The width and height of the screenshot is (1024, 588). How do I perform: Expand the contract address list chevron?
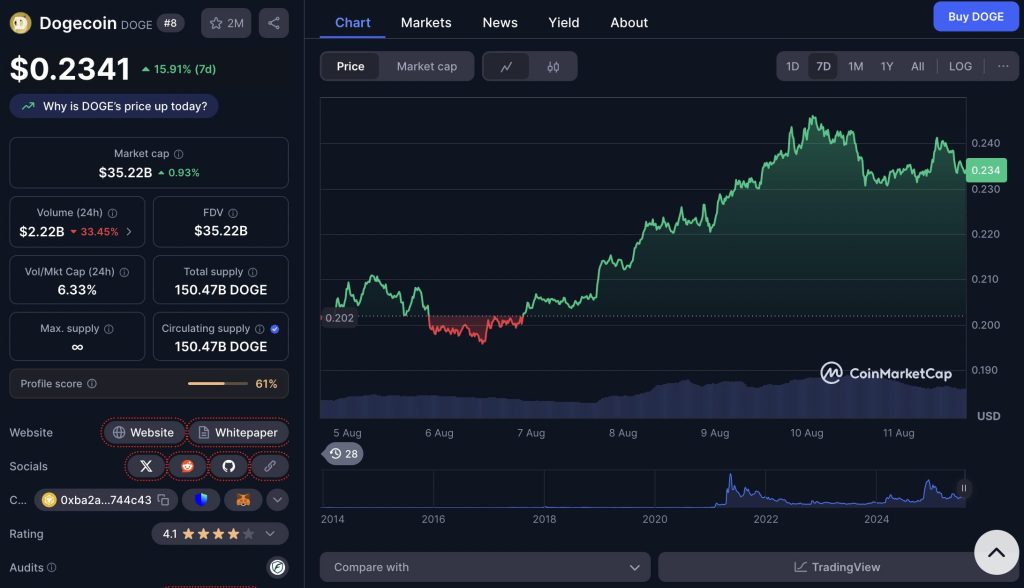pyautogui.click(x=277, y=500)
